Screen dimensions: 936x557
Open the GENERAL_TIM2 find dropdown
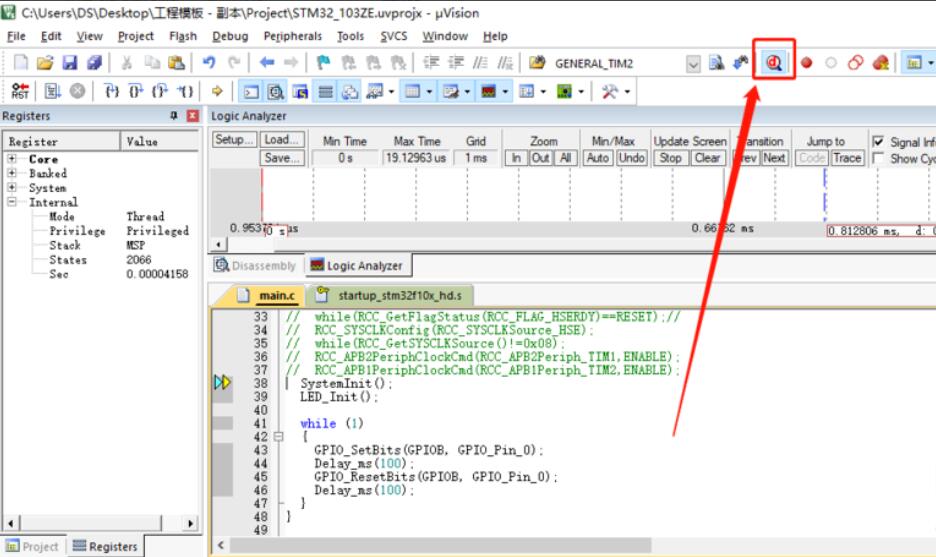pos(693,63)
